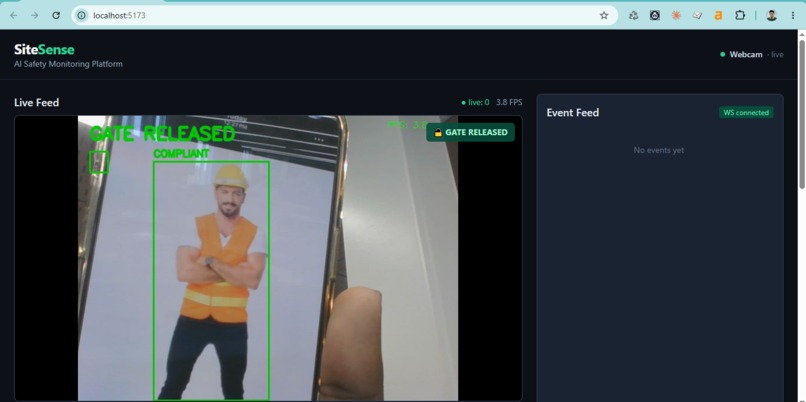Open the pencil-note extension icon
806x402 pixels.
(697, 15)
